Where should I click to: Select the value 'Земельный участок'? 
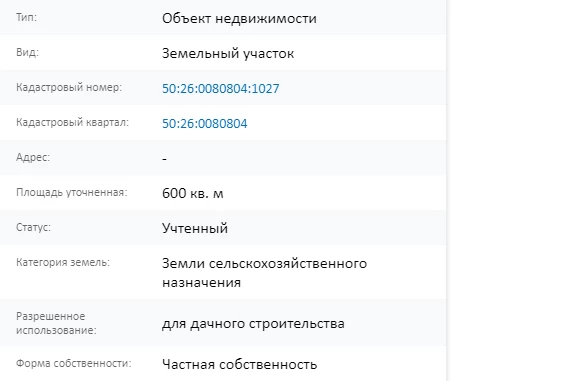pos(228,54)
